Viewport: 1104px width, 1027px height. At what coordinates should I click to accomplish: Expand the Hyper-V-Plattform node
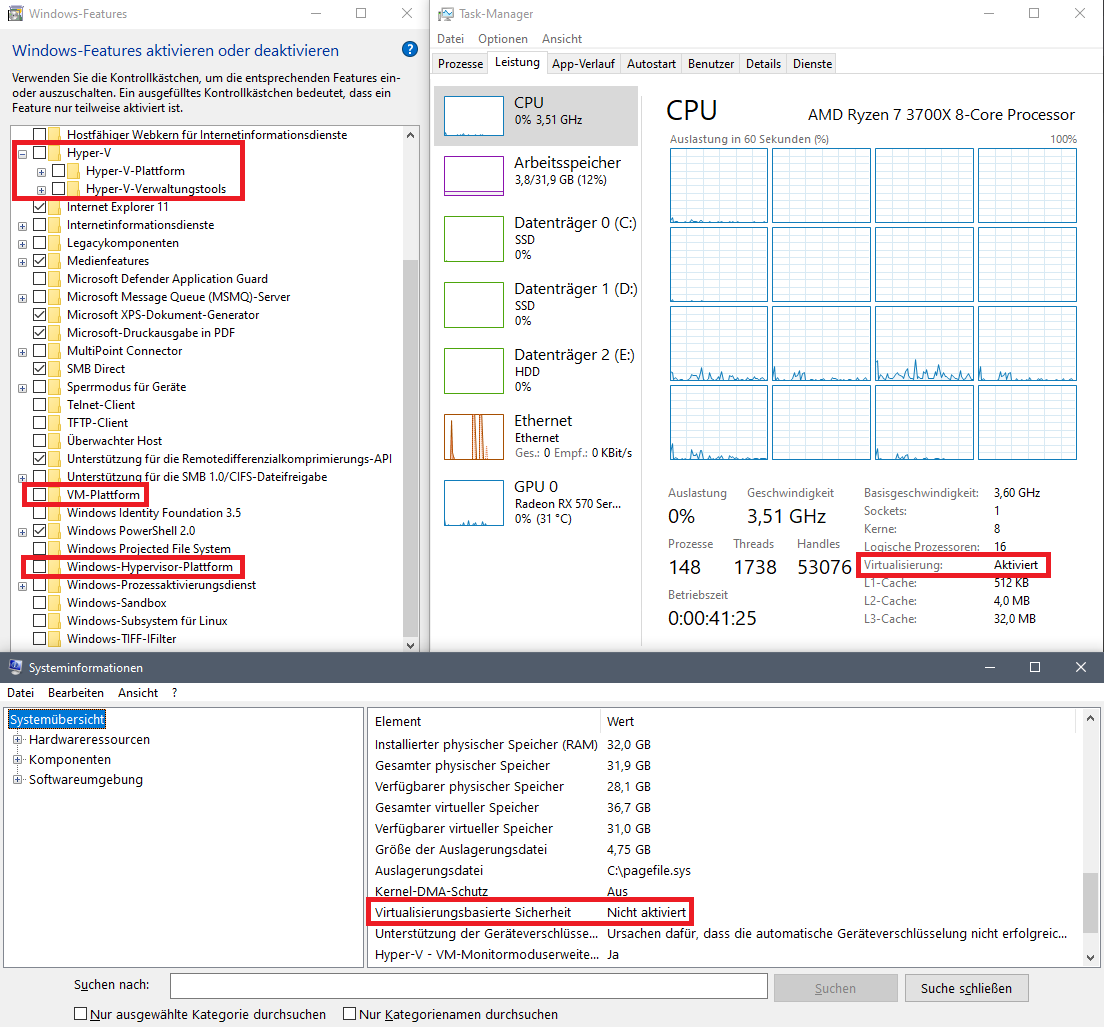[x=42, y=172]
